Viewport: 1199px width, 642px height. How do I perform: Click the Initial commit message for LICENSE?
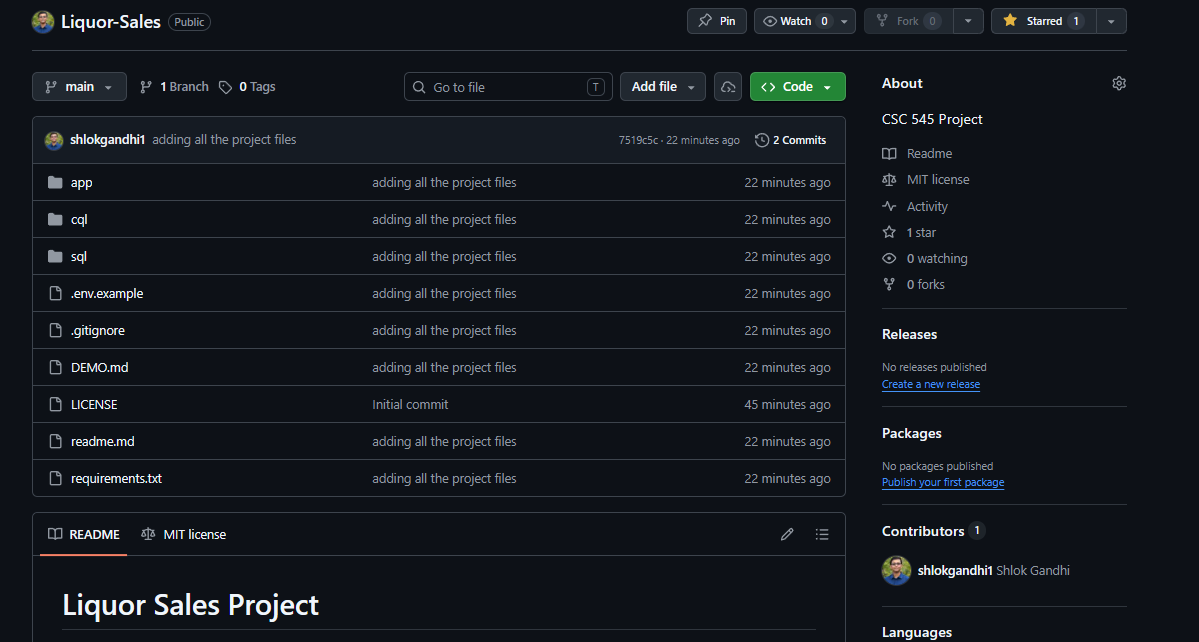tap(411, 404)
